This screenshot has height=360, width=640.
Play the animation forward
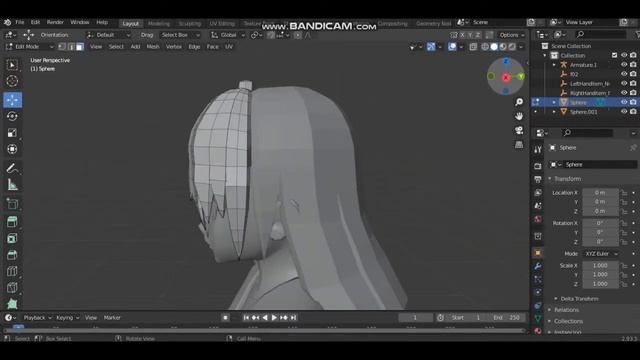tap(274, 318)
